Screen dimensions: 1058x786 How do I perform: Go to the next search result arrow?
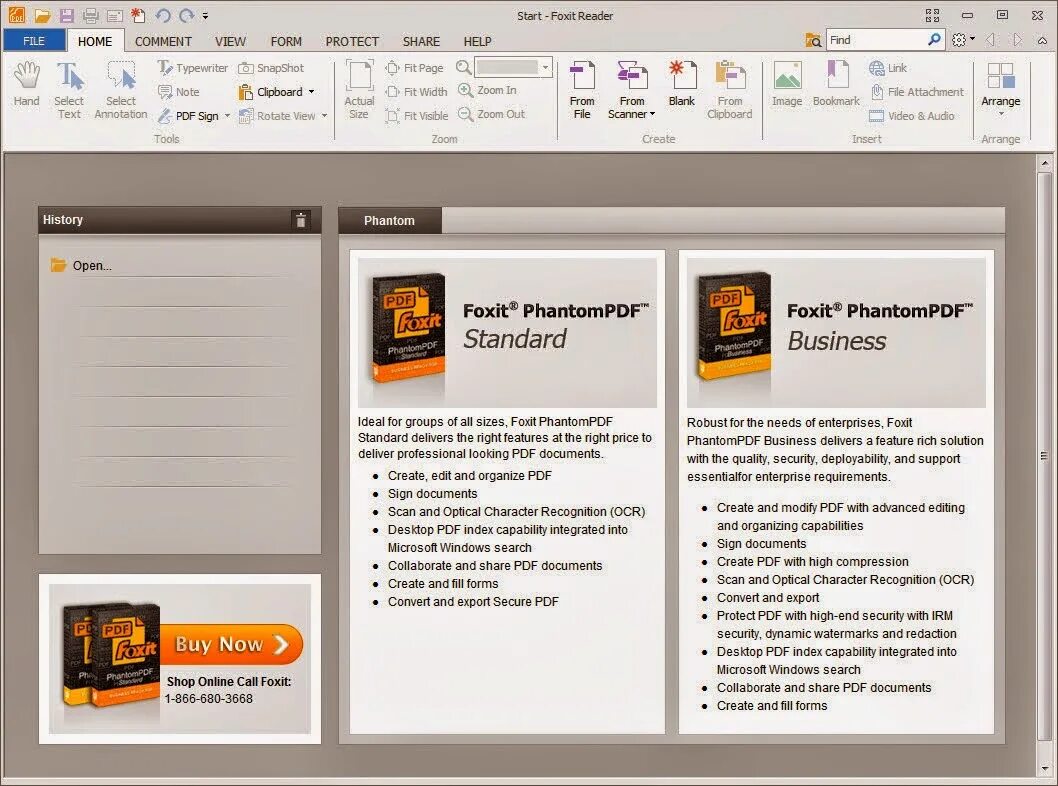(1017, 40)
